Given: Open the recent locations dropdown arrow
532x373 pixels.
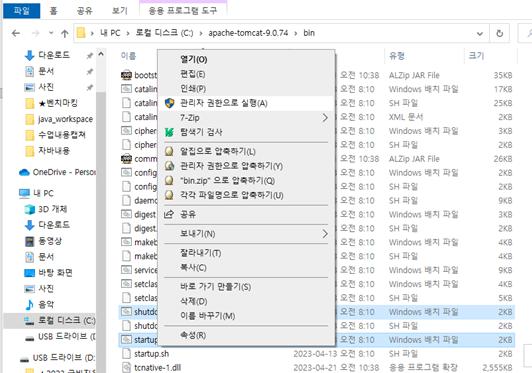Looking at the screenshot, I should pos(51,33).
